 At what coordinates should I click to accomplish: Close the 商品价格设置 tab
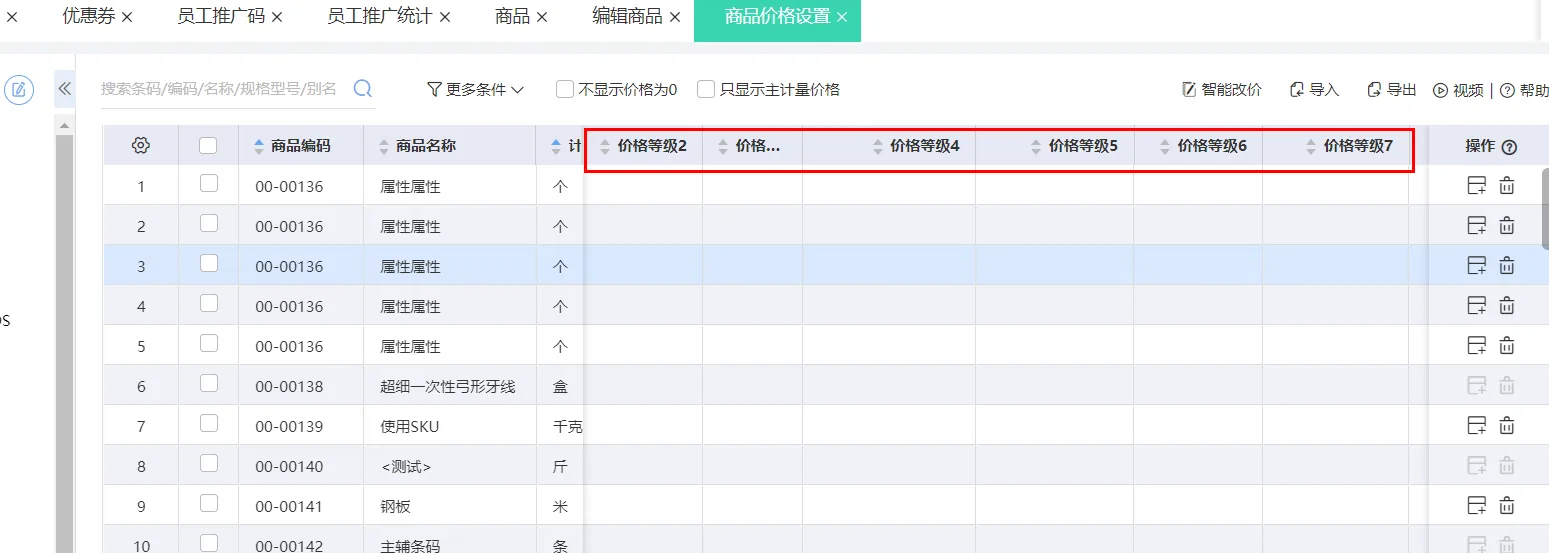[x=842, y=17]
